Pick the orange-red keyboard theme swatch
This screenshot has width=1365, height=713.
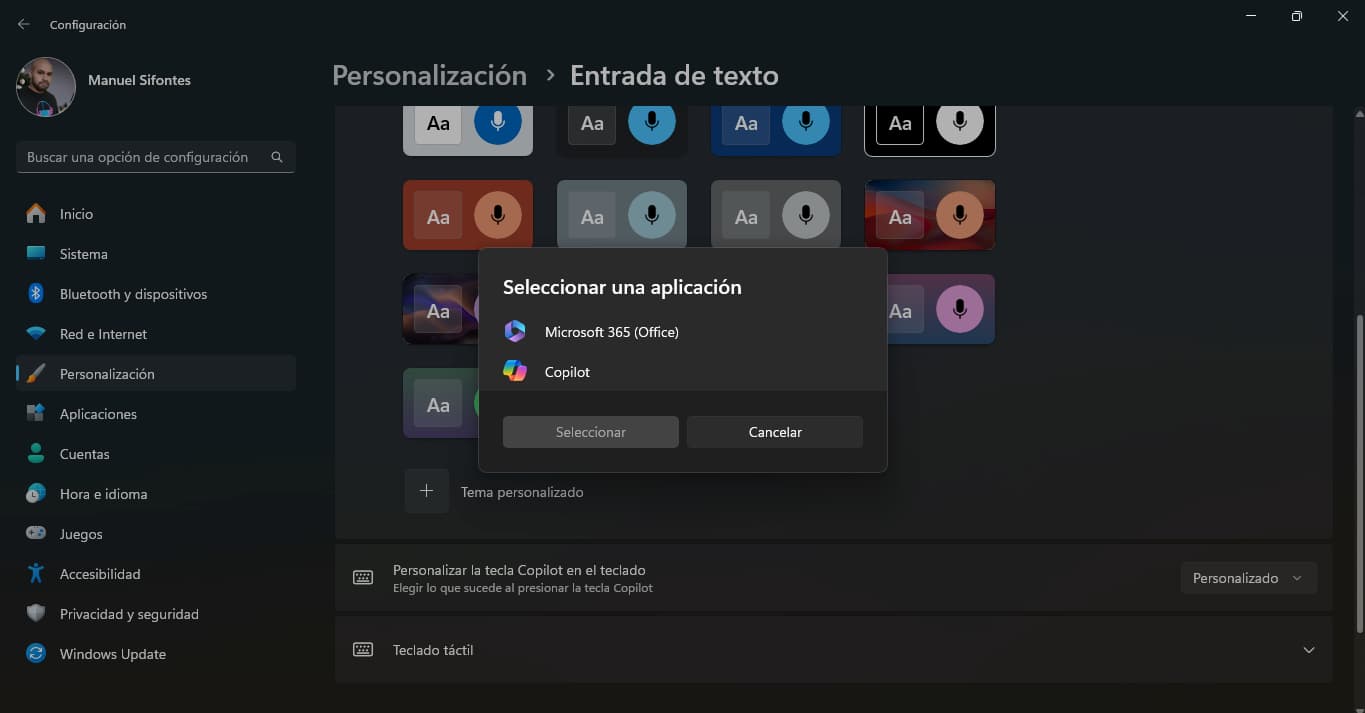tap(467, 216)
